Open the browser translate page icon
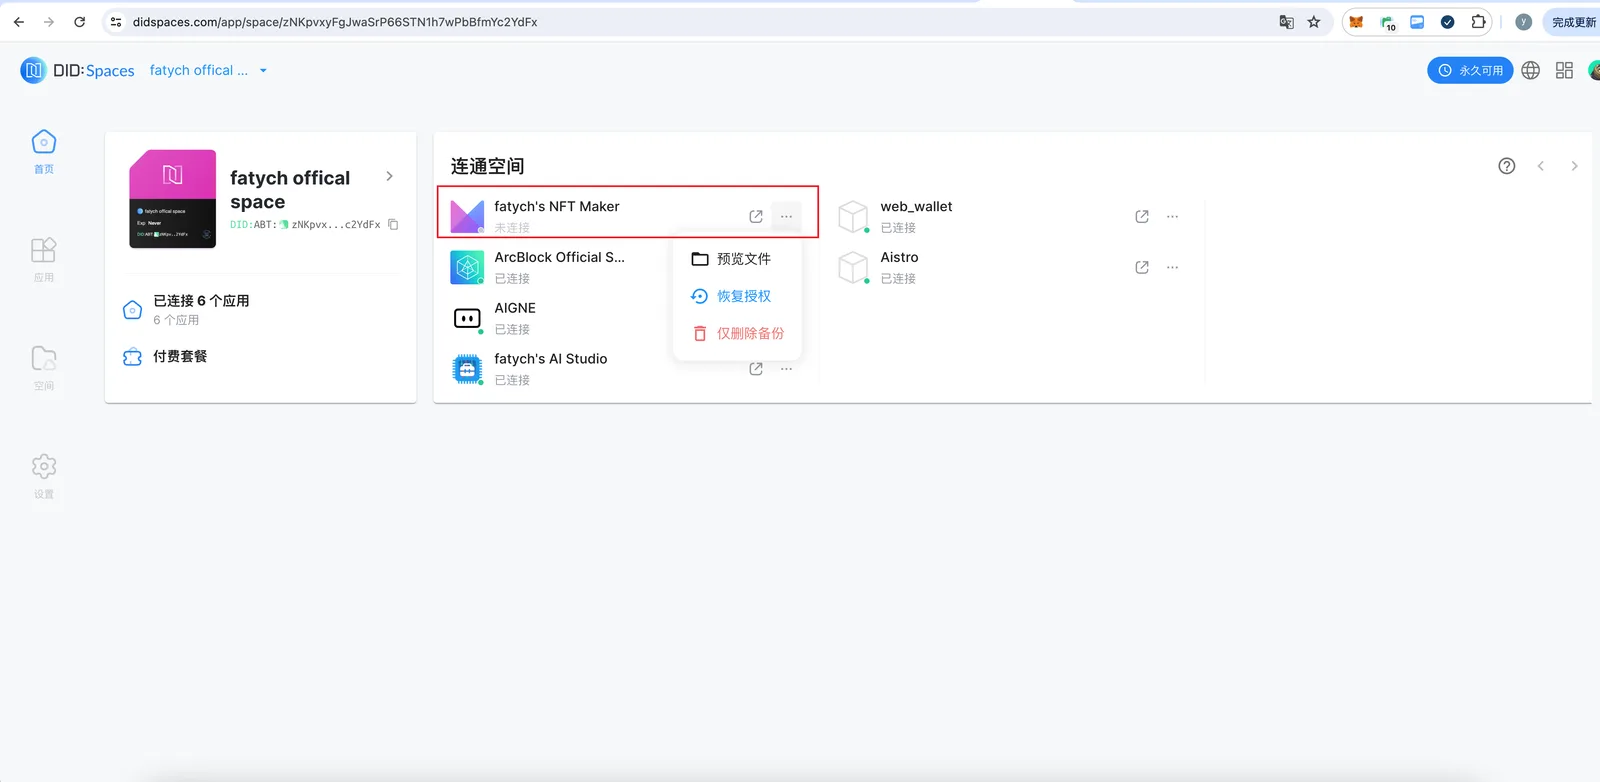1600x782 pixels. click(1286, 22)
